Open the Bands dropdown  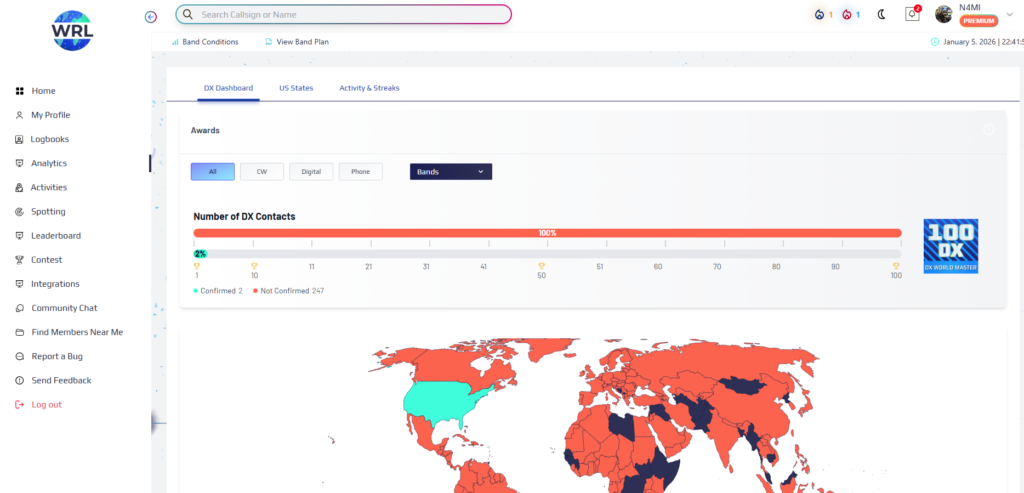tap(450, 172)
